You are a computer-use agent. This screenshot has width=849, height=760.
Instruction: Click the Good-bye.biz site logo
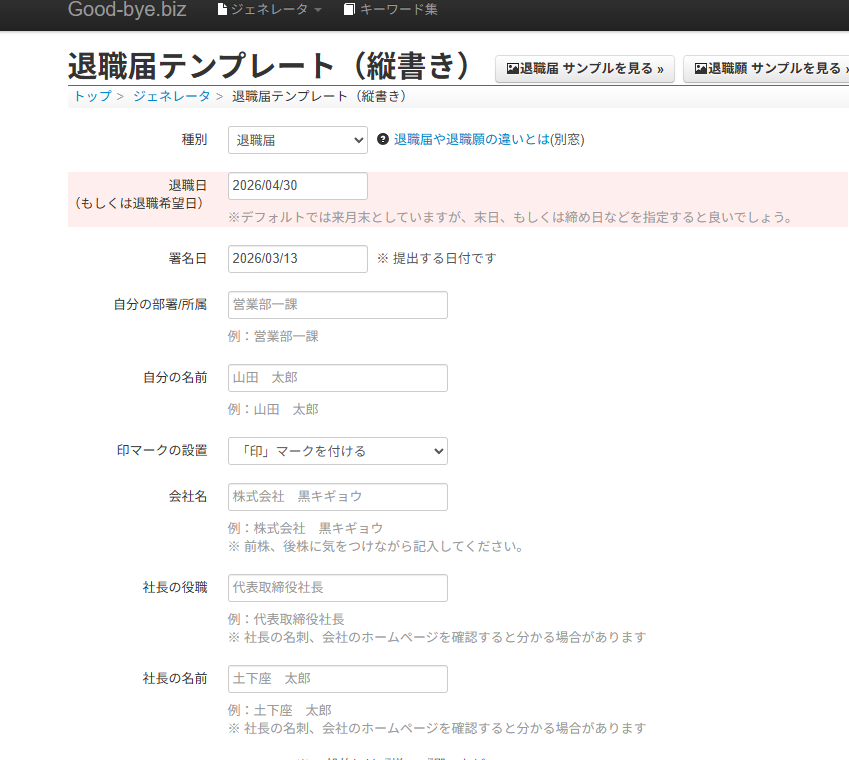pyautogui.click(x=127, y=10)
